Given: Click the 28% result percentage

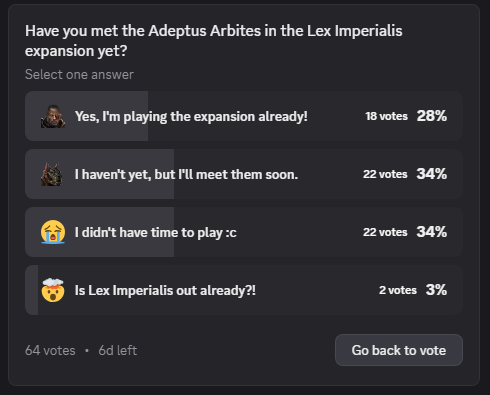Looking at the screenshot, I should click(x=432, y=116).
